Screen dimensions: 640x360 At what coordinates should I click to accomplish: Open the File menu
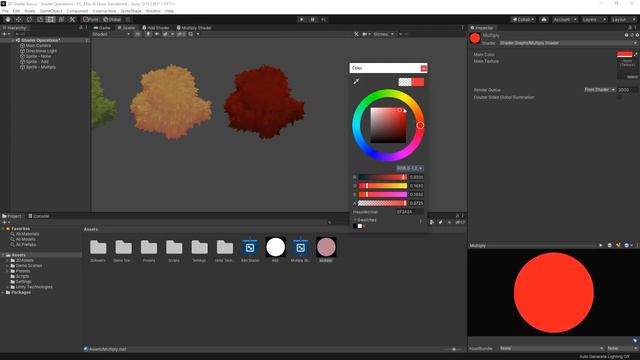(5, 11)
